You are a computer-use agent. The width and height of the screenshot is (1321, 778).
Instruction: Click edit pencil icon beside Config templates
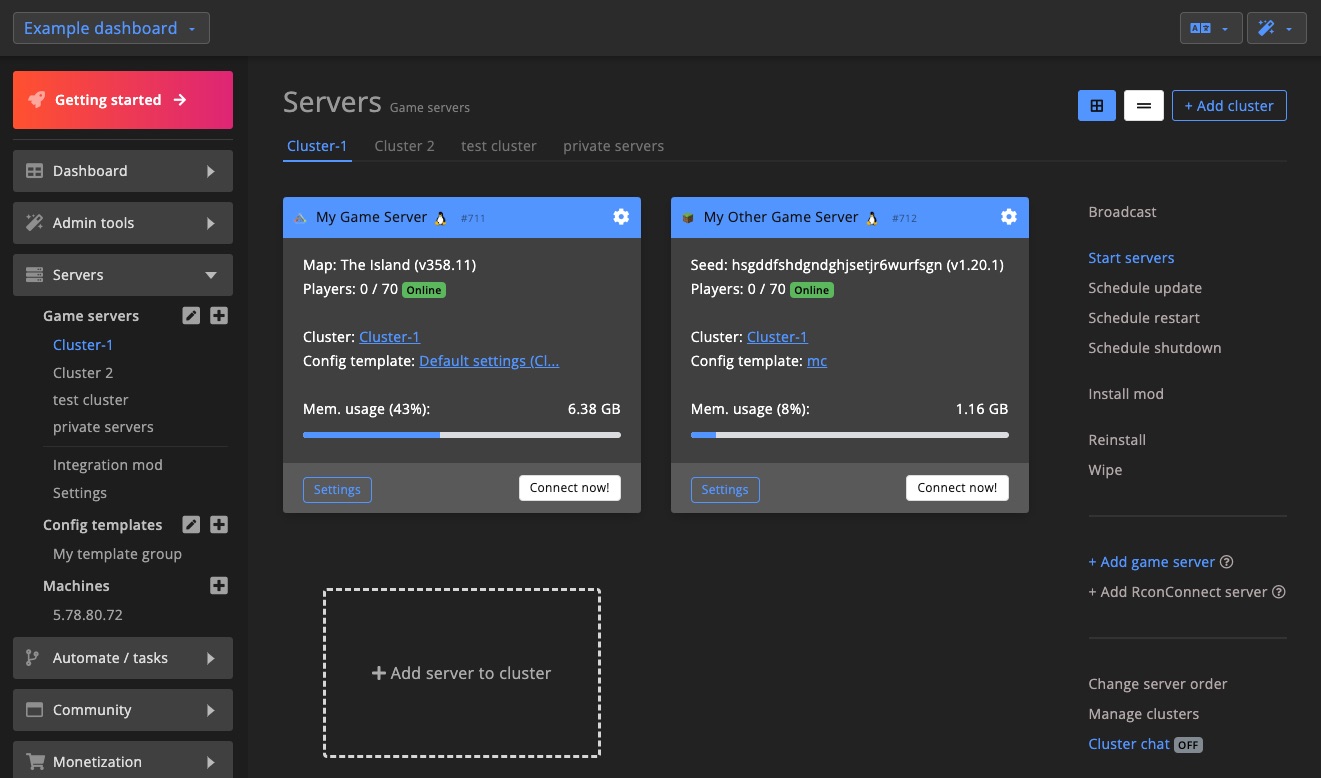pos(191,525)
